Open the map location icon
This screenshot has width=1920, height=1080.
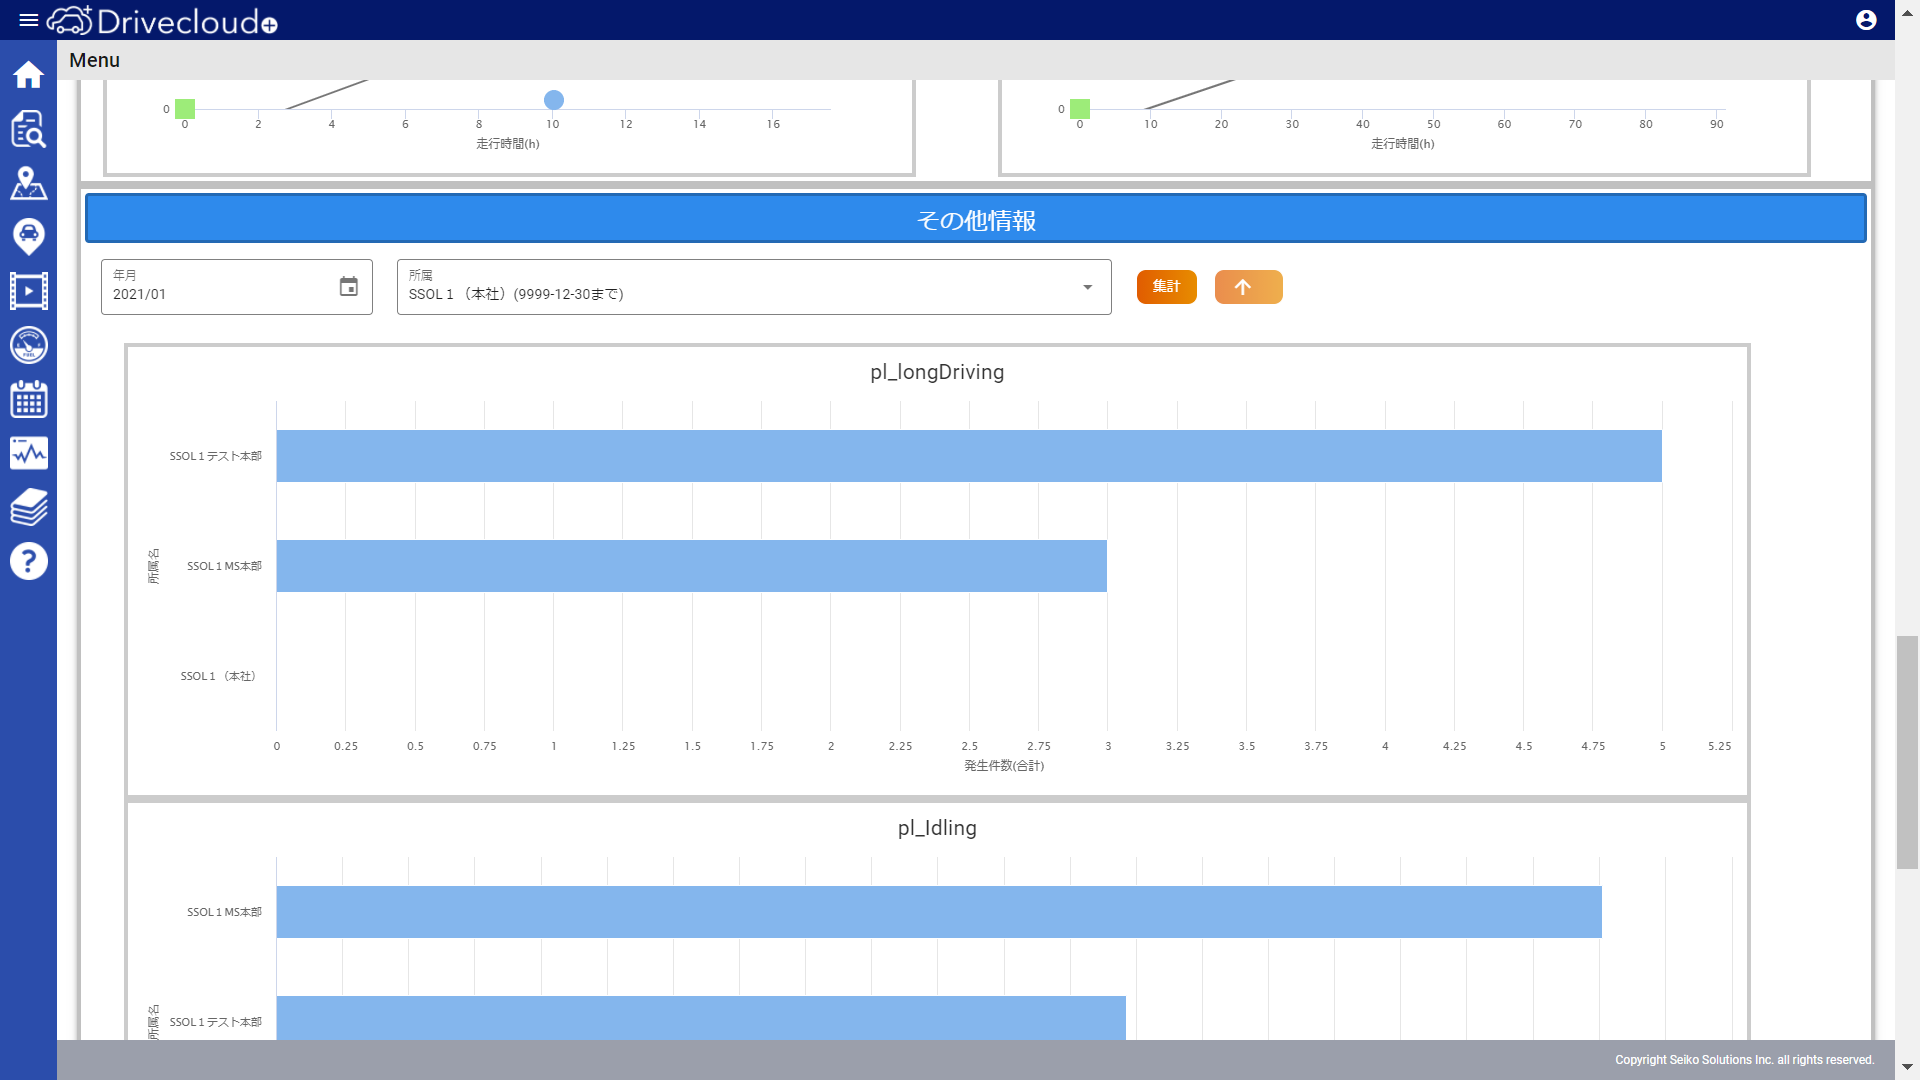point(28,183)
